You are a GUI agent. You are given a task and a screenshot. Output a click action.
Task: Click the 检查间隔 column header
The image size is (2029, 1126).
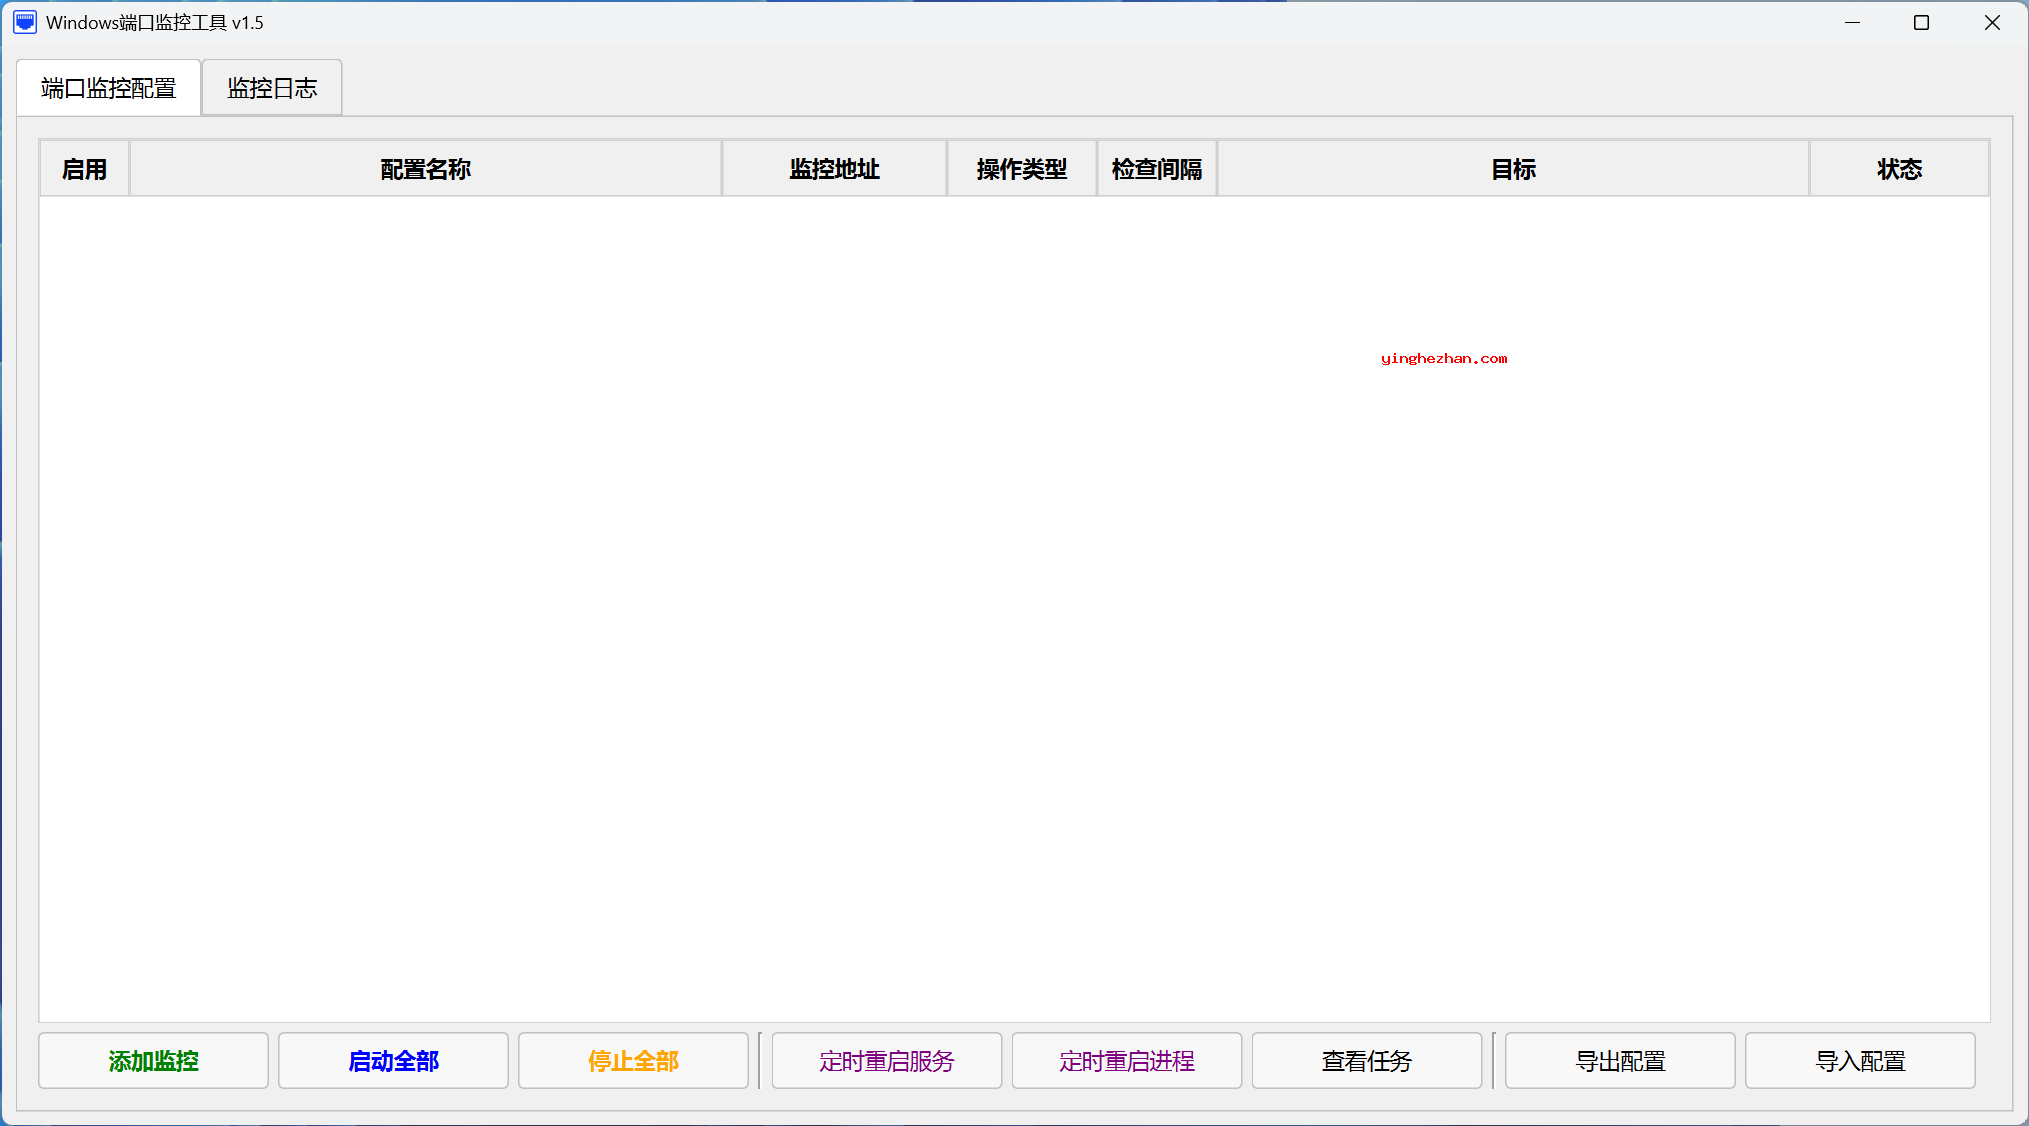1157,169
